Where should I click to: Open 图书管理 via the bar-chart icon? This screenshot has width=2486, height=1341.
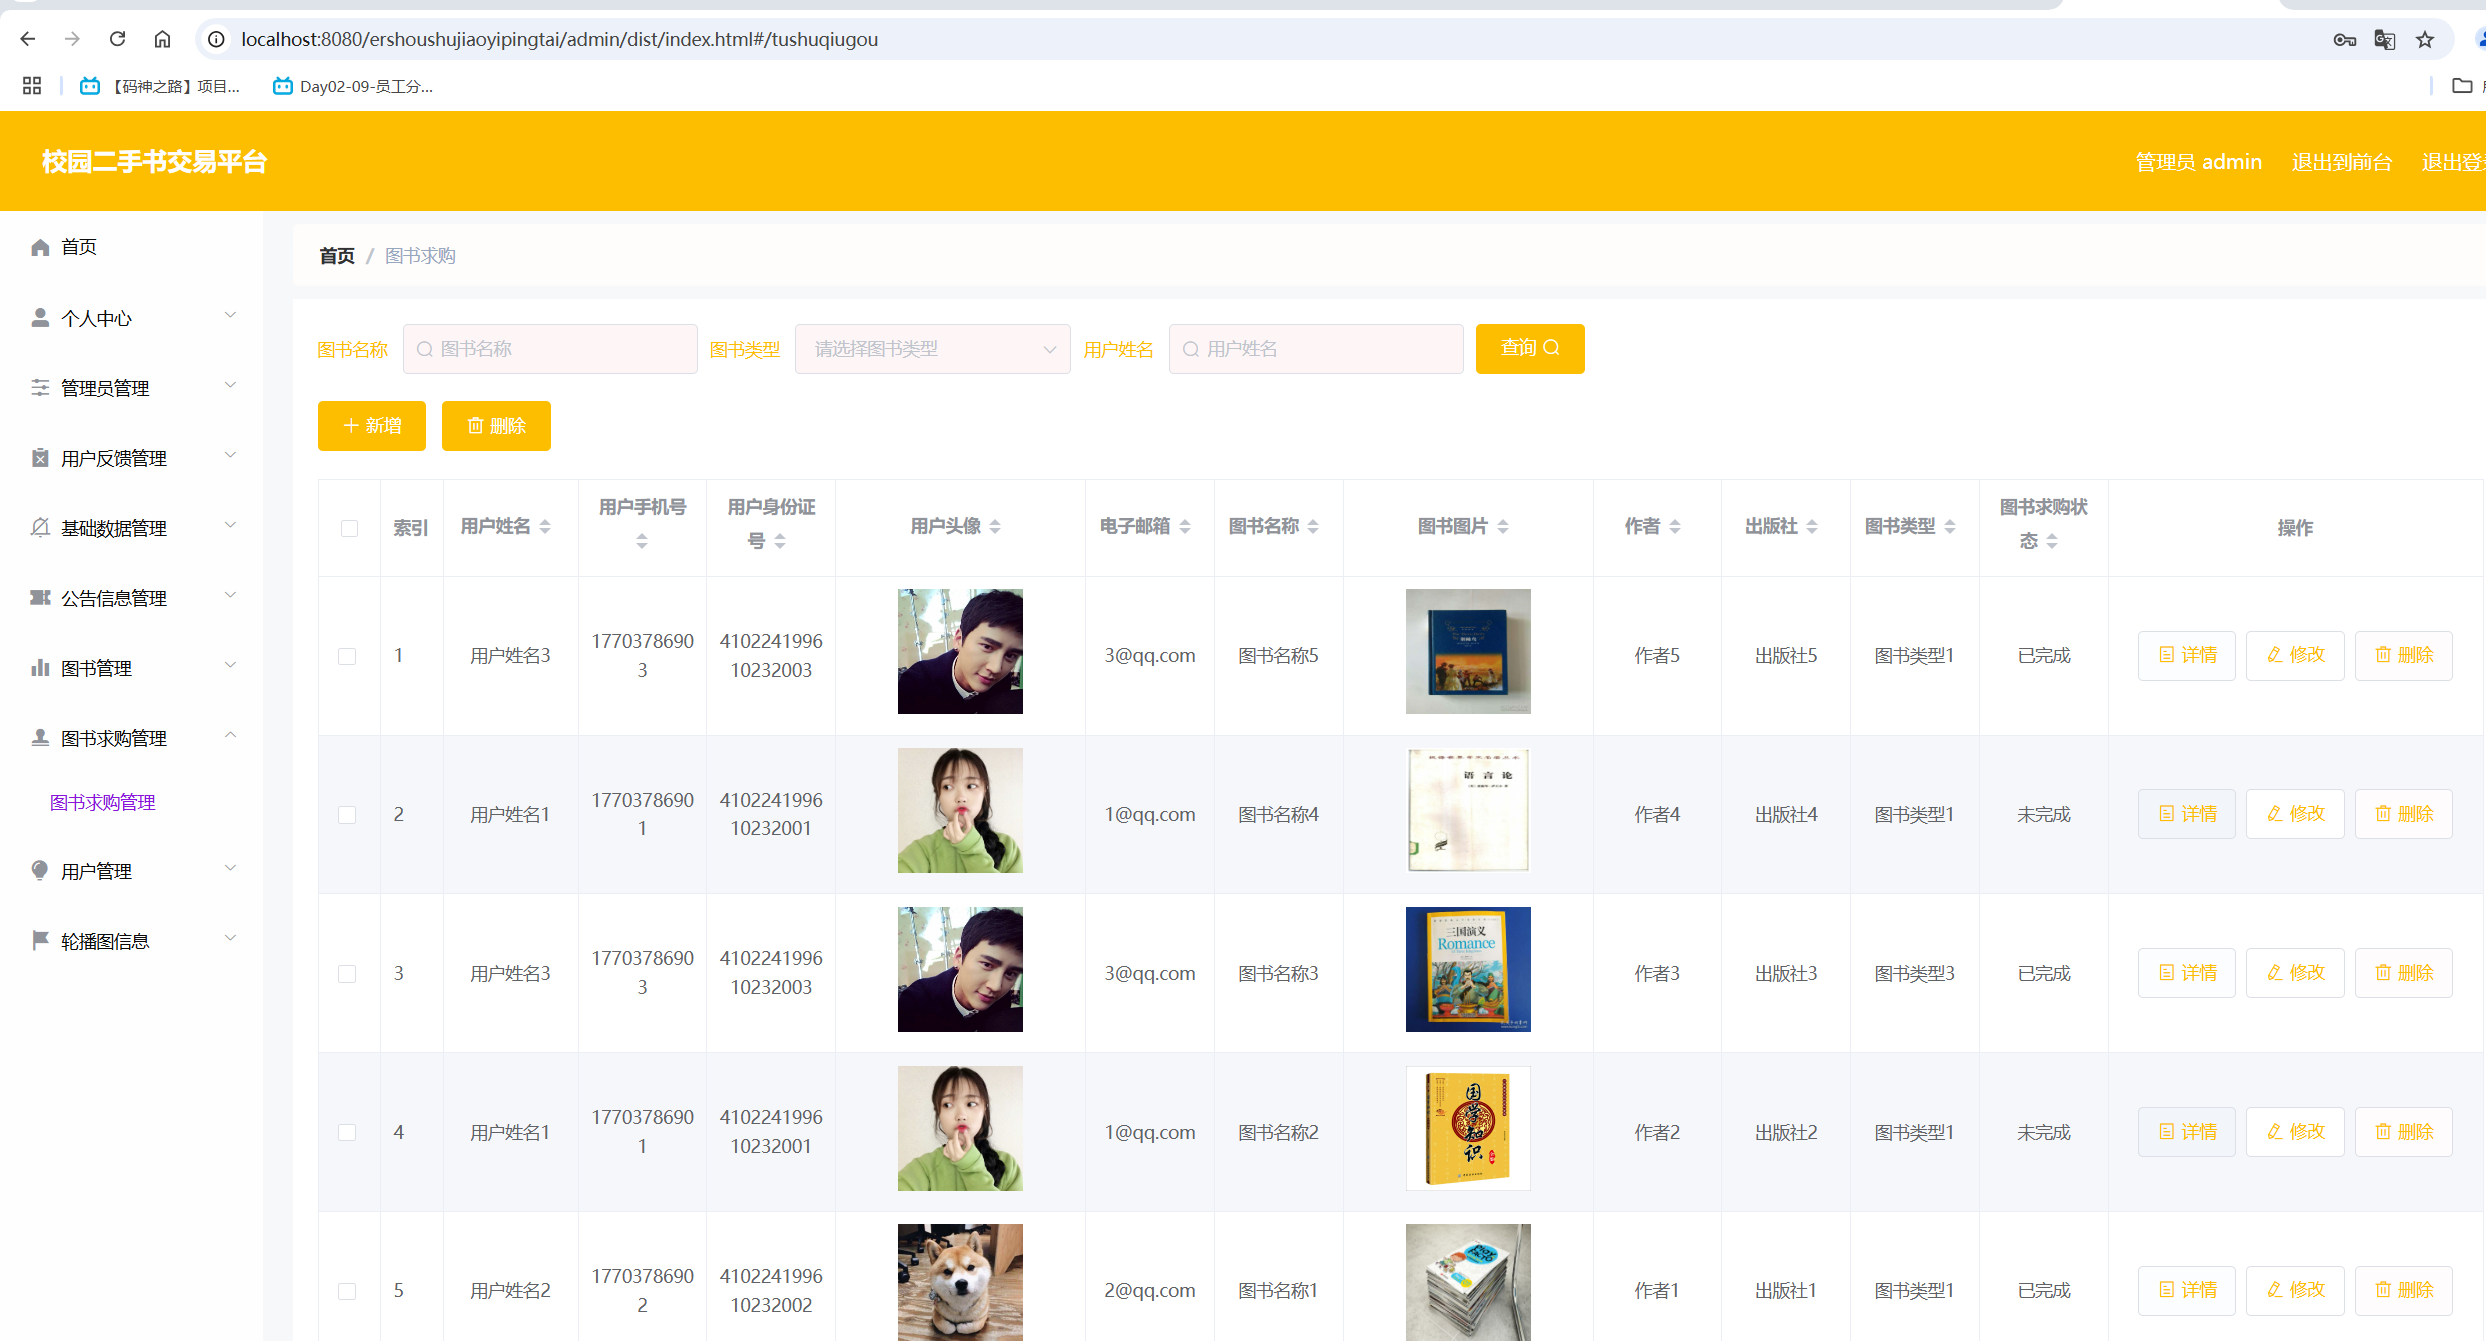40,667
